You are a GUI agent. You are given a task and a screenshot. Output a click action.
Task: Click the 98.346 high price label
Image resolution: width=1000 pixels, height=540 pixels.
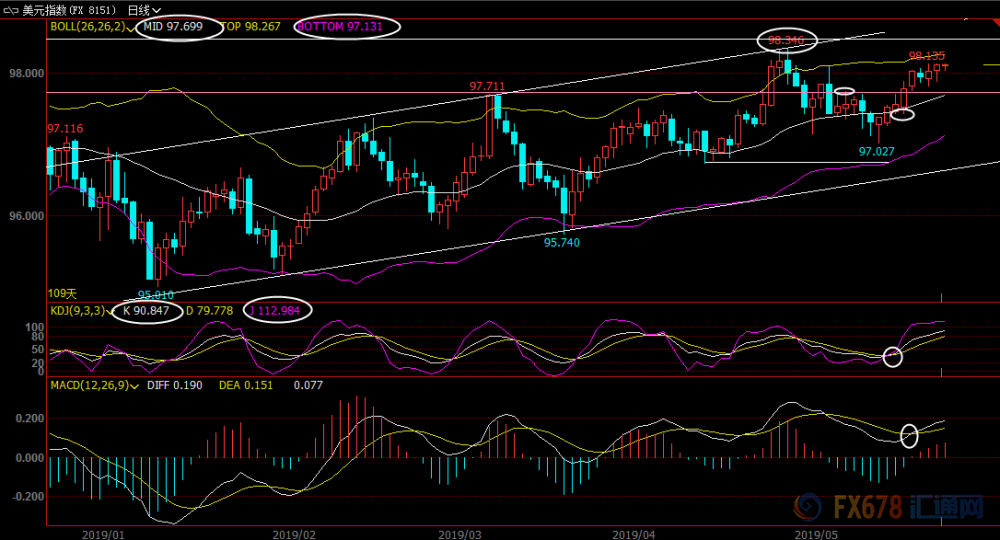[x=784, y=40]
